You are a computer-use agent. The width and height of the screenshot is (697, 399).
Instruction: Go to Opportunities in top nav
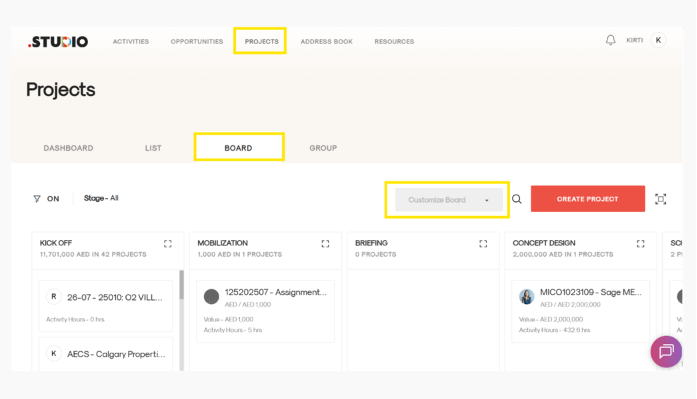pos(197,41)
